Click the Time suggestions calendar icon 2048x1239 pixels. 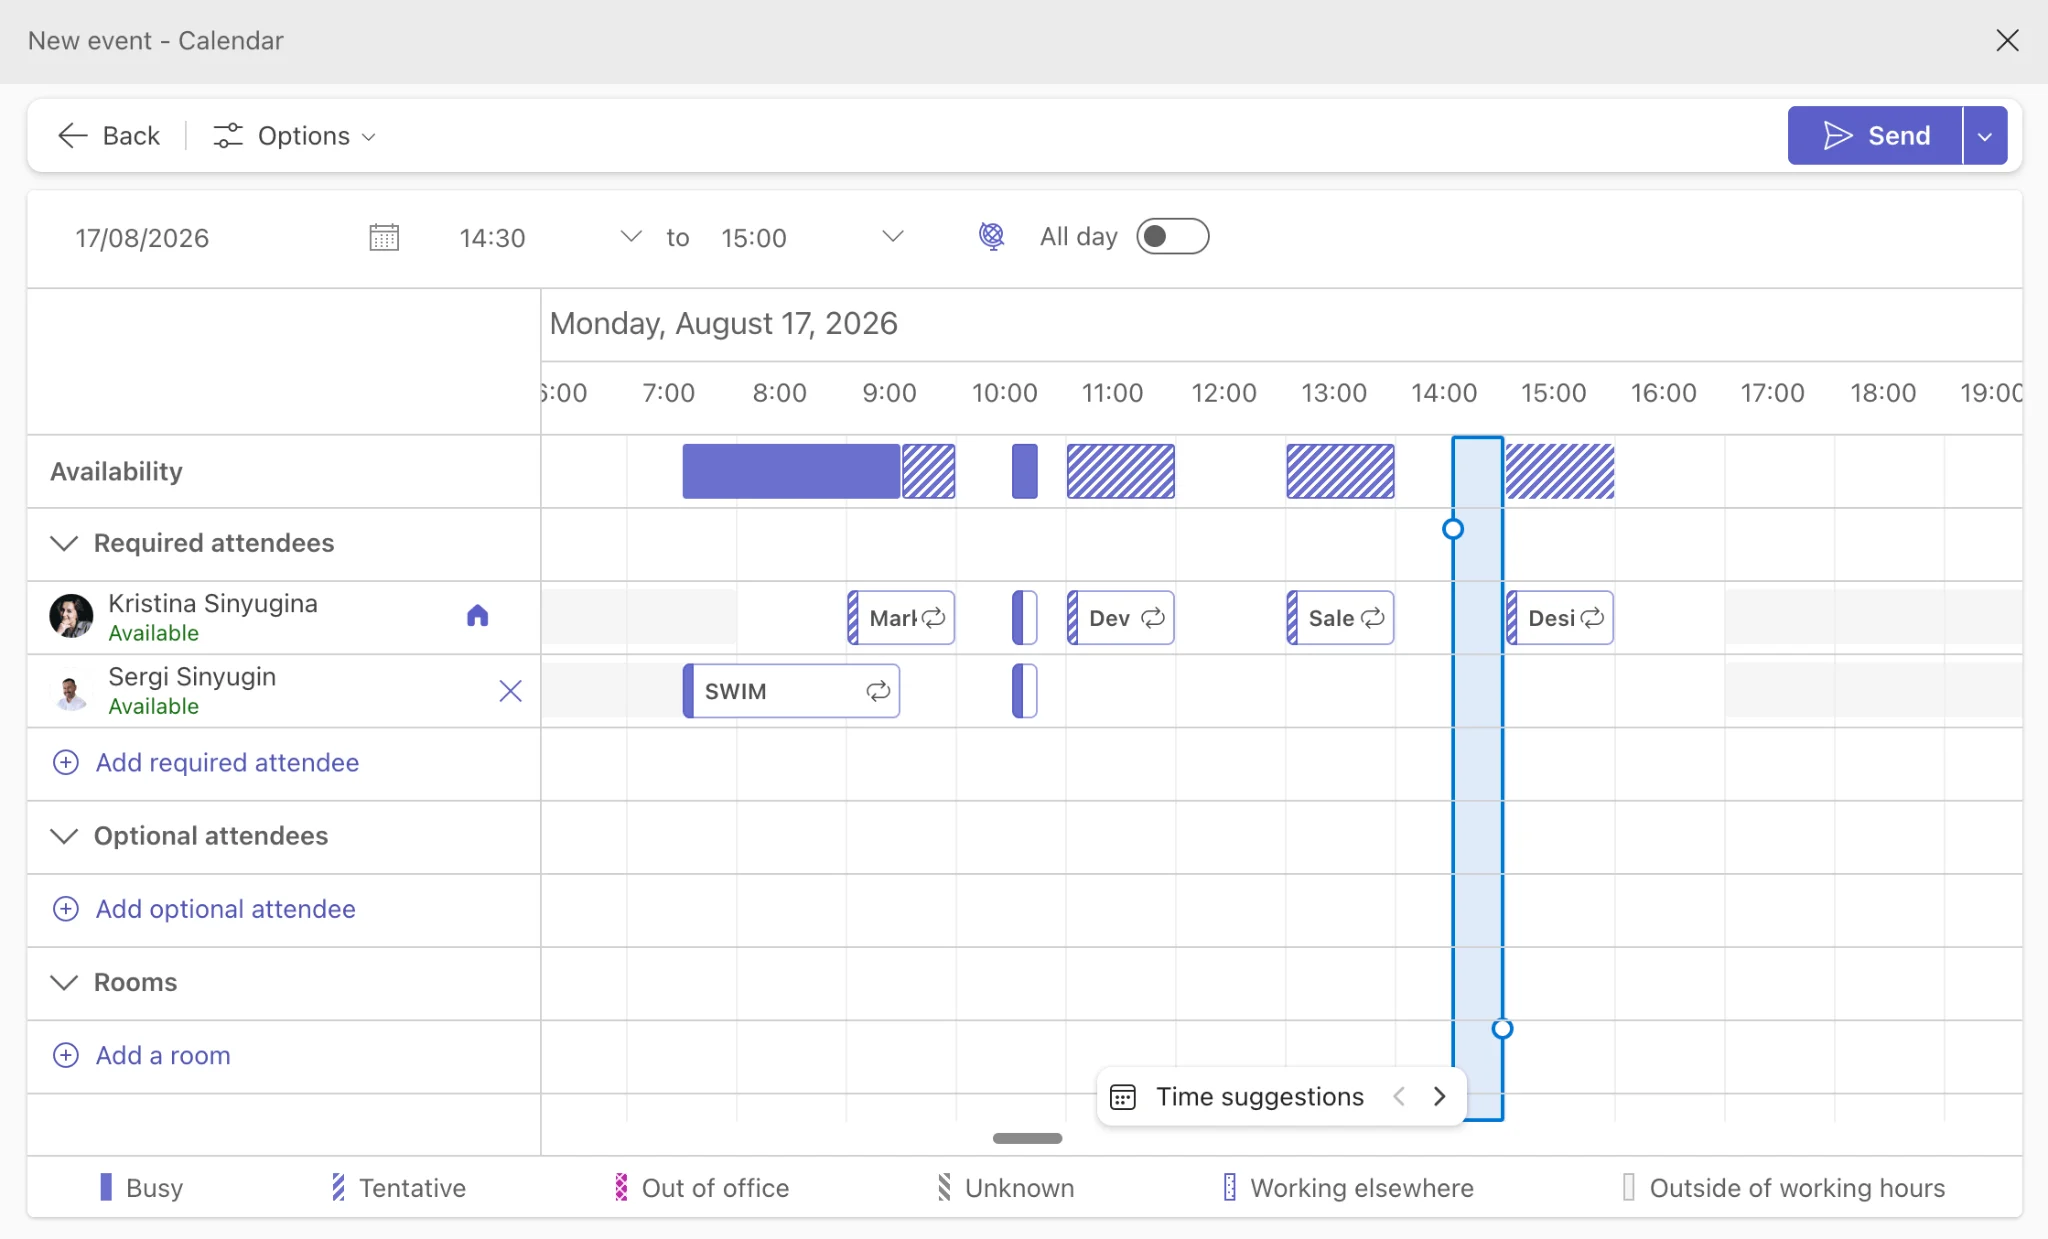(x=1123, y=1097)
